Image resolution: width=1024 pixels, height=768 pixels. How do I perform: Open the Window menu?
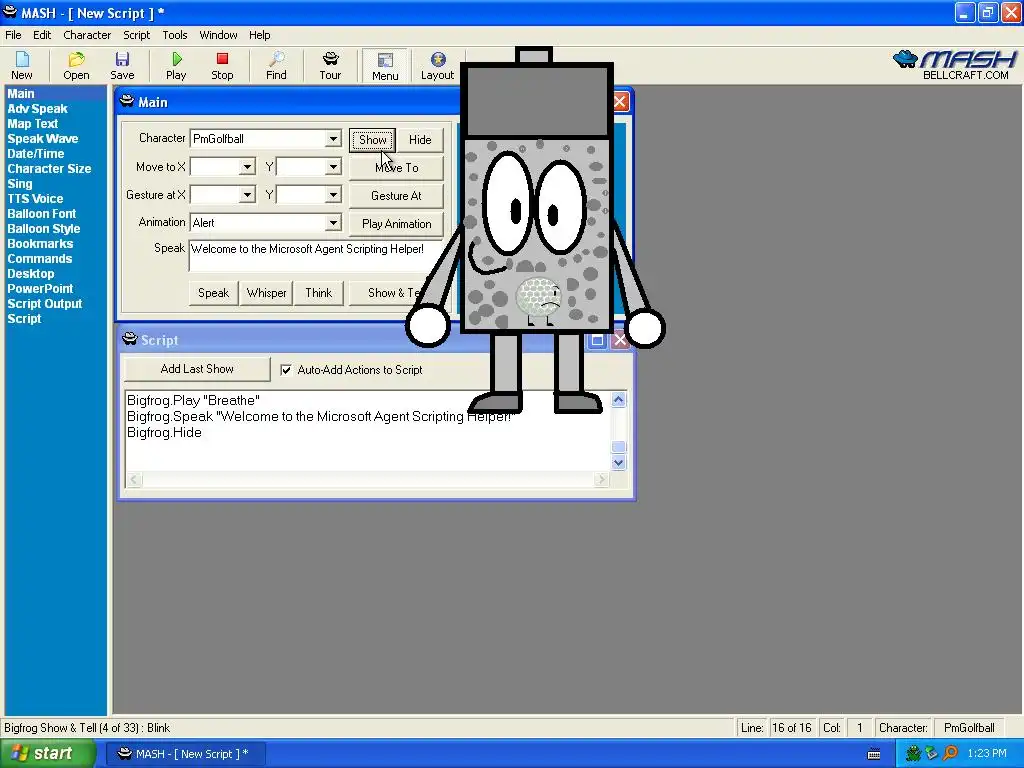(218, 35)
